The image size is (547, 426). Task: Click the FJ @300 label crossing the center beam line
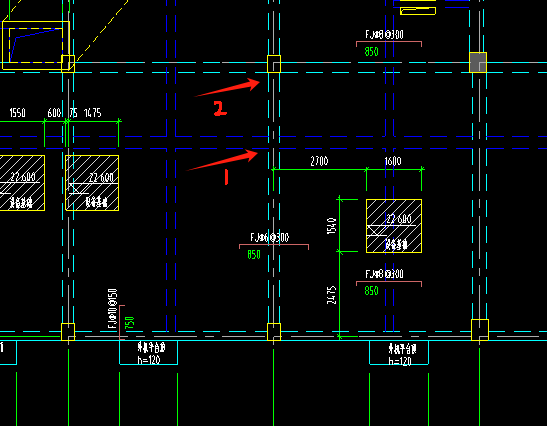(x=269, y=238)
